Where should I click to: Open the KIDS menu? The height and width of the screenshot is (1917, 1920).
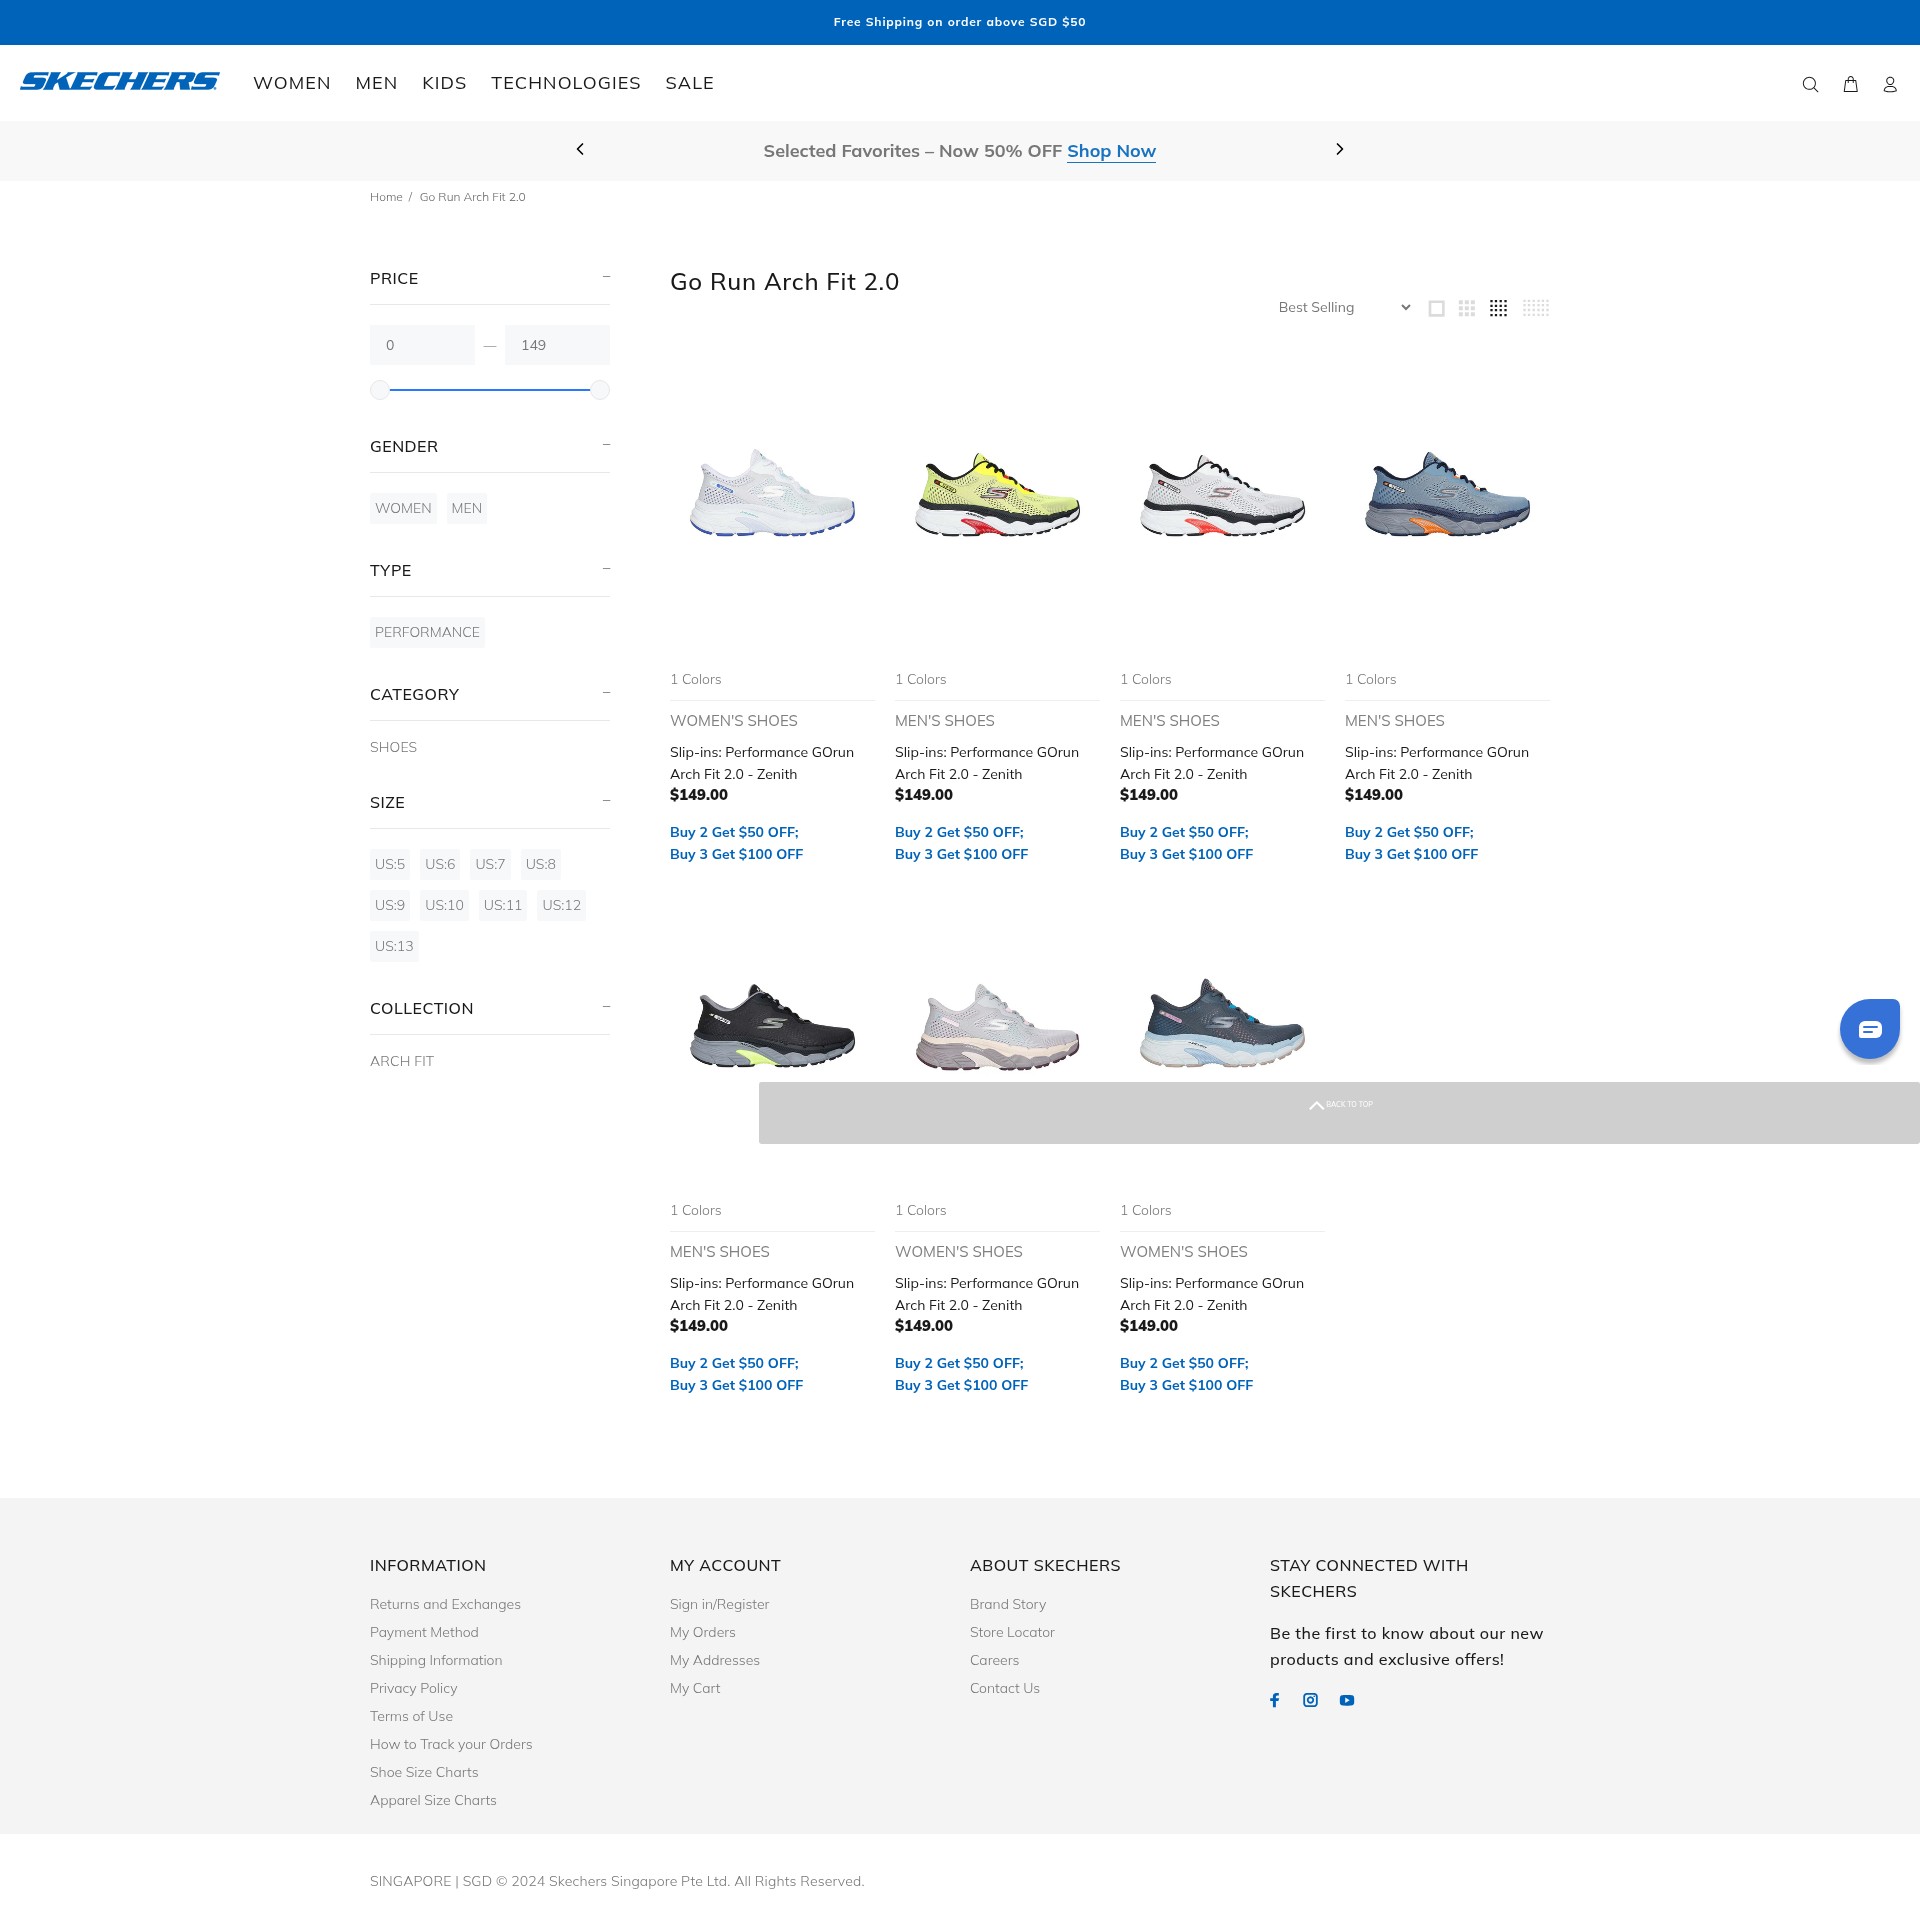pyautogui.click(x=444, y=83)
